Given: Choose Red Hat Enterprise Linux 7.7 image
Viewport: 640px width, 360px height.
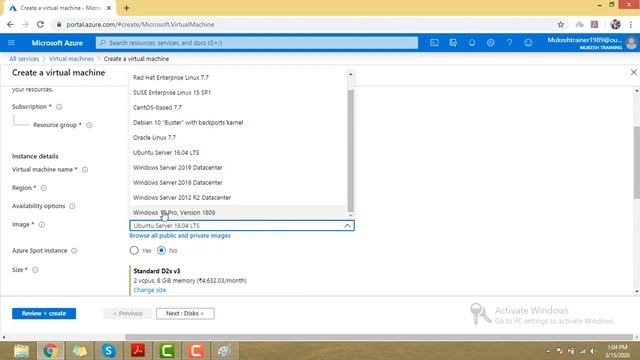Looking at the screenshot, I should pyautogui.click(x=237, y=78).
